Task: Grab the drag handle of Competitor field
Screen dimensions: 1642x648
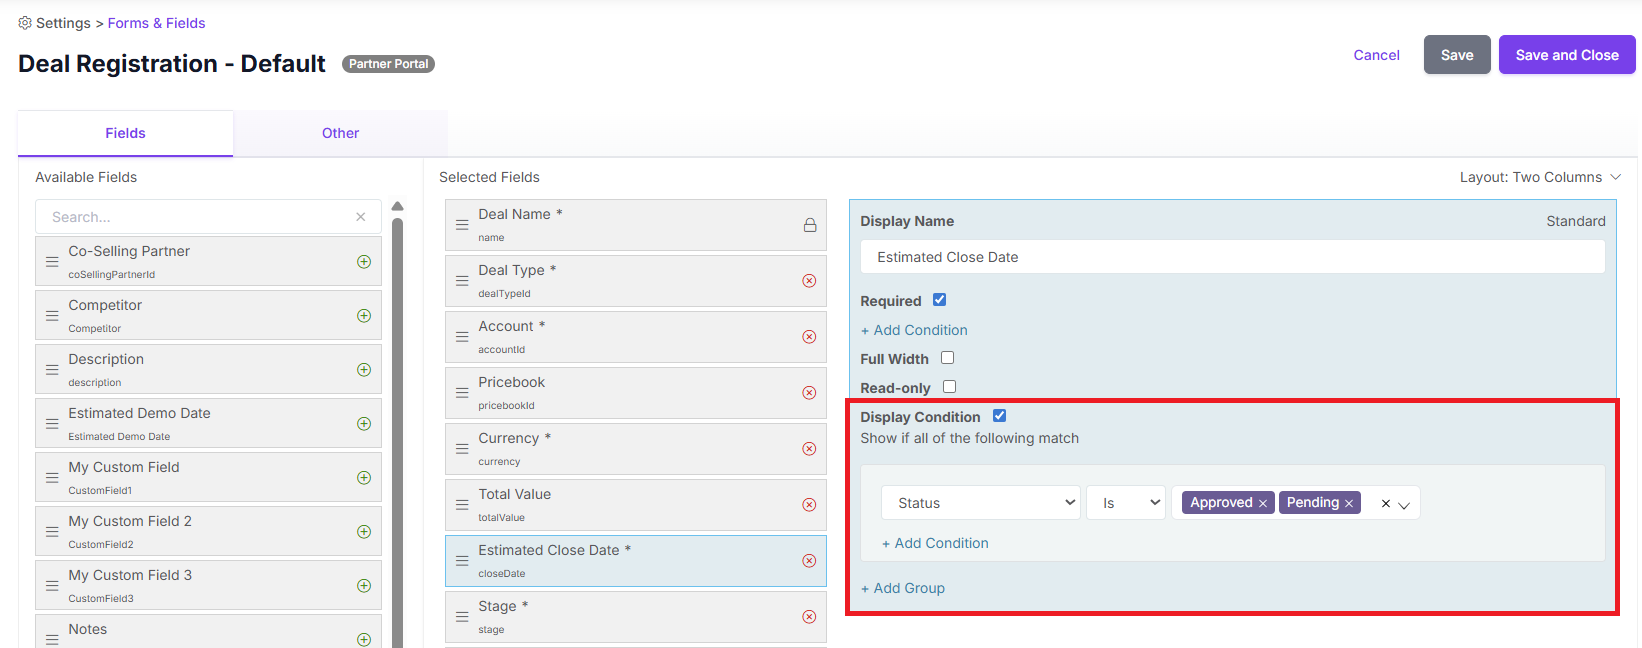Action: tap(52, 316)
